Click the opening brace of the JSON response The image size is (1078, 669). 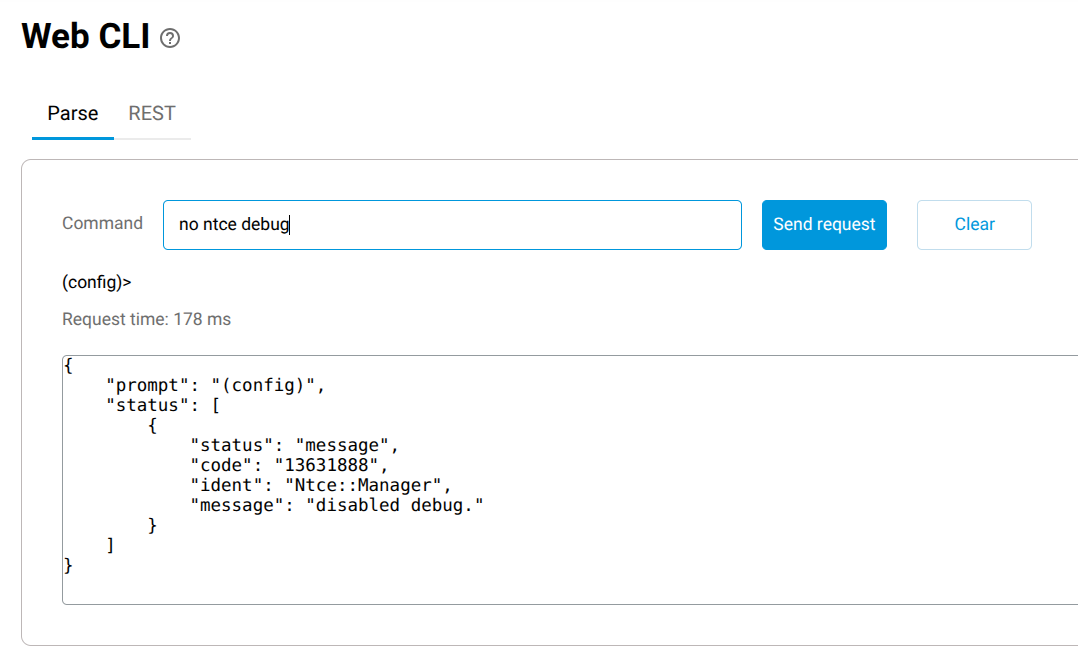pyautogui.click(x=68, y=366)
